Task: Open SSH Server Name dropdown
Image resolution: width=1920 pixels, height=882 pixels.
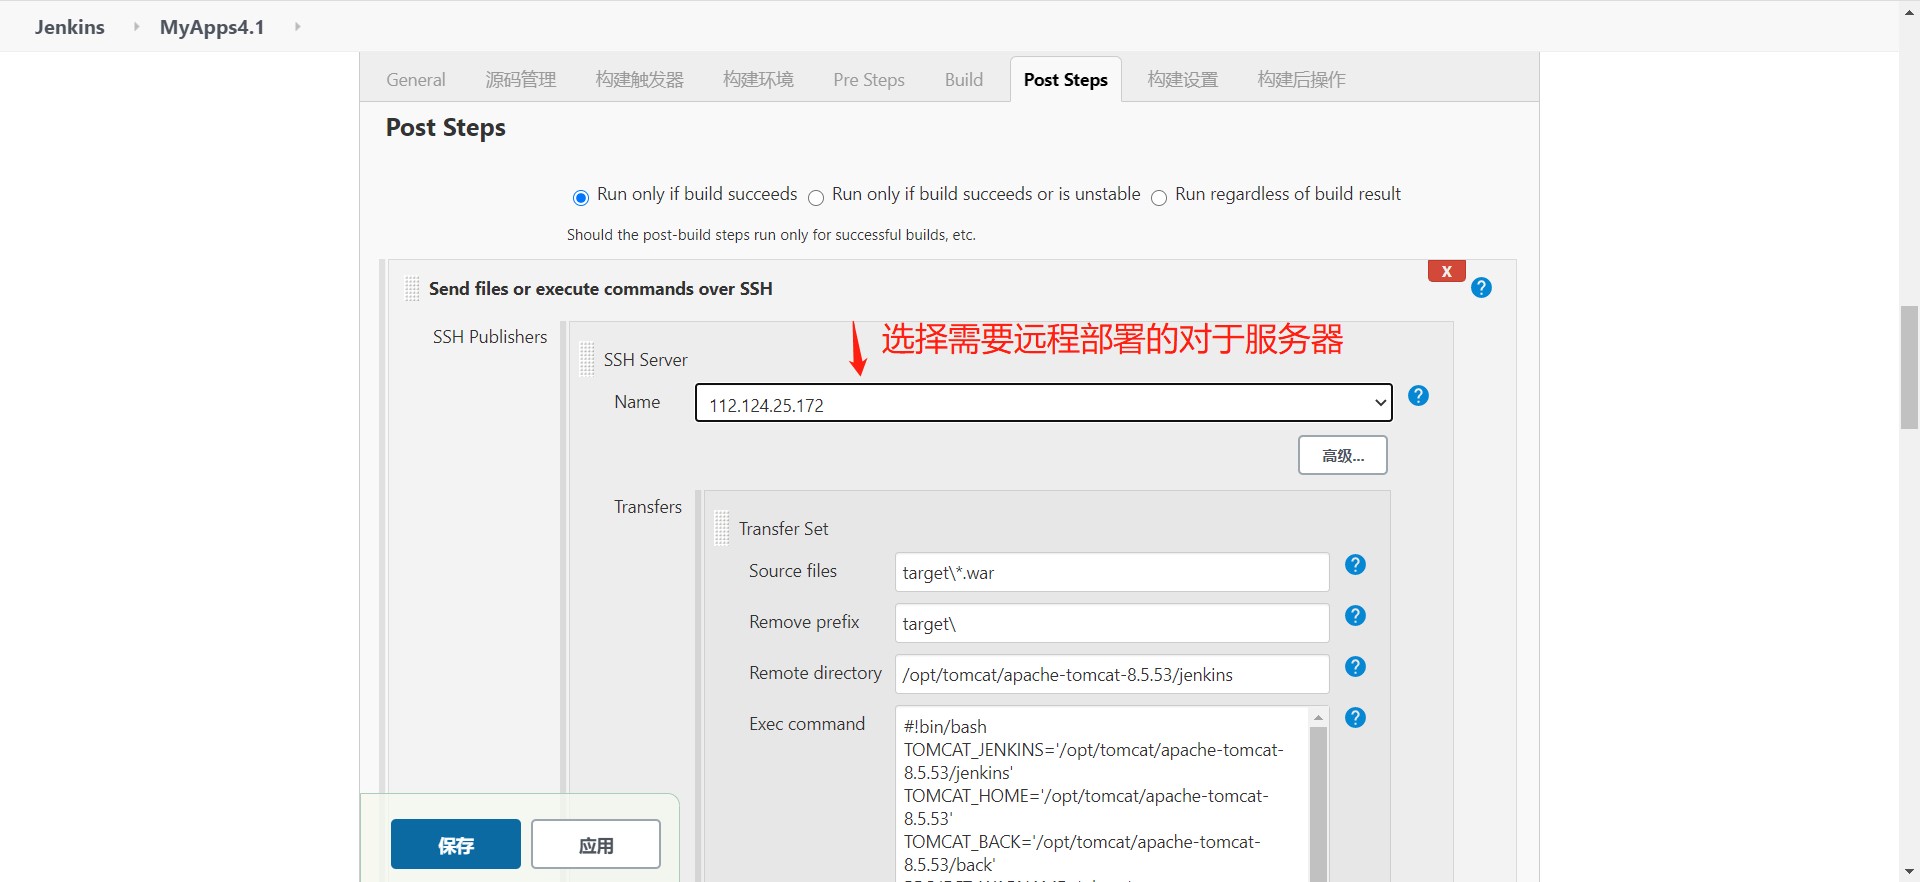Action: pos(1043,403)
